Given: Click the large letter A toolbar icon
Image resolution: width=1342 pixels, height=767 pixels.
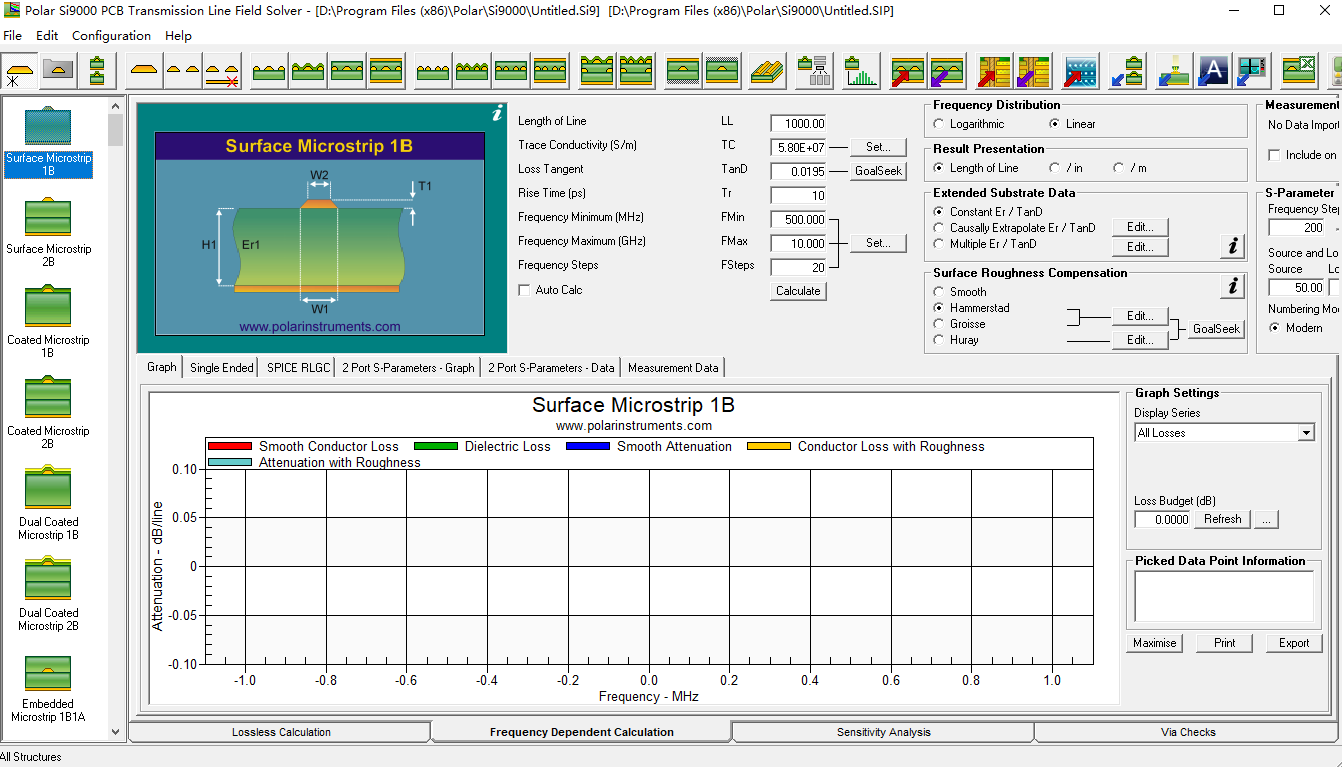Looking at the screenshot, I should [1213, 71].
